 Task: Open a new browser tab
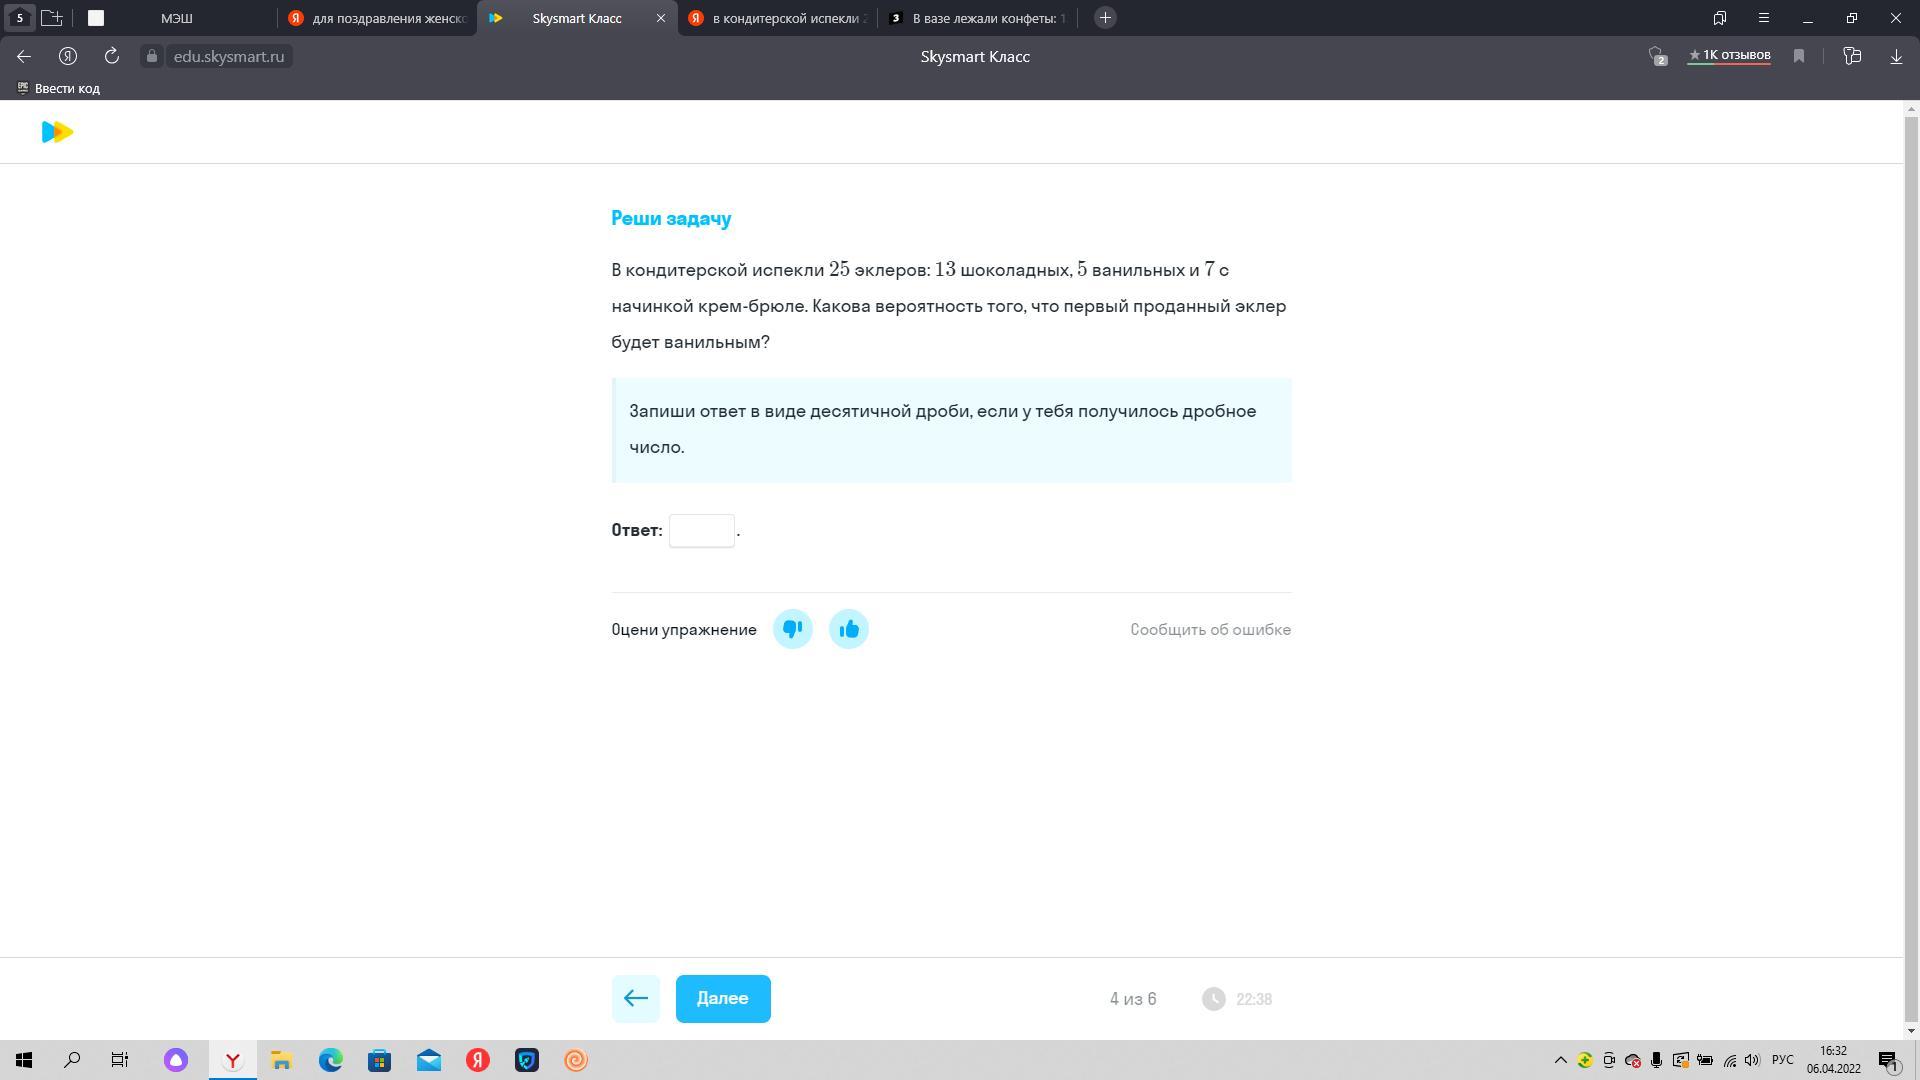tap(1105, 18)
